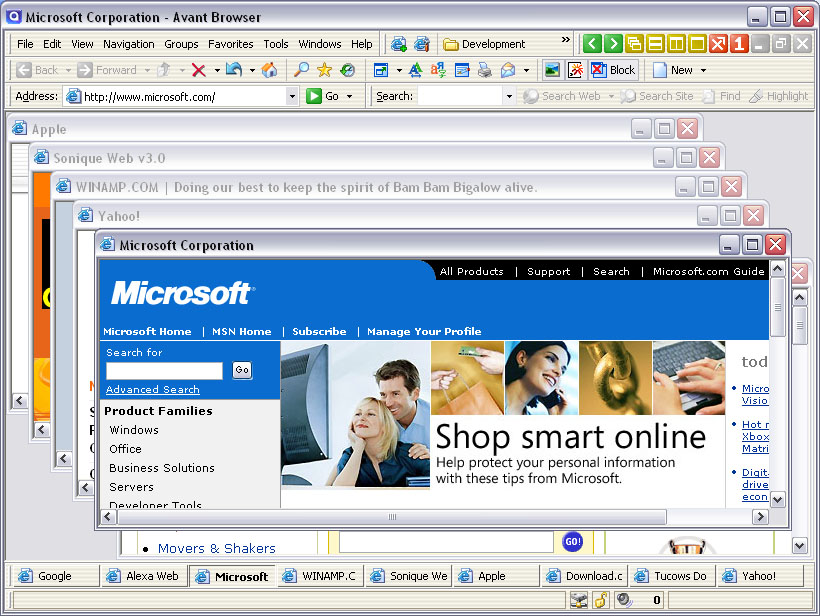Viewport: 820px width, 616px height.
Task: Click green next window arrow
Action: click(613, 43)
